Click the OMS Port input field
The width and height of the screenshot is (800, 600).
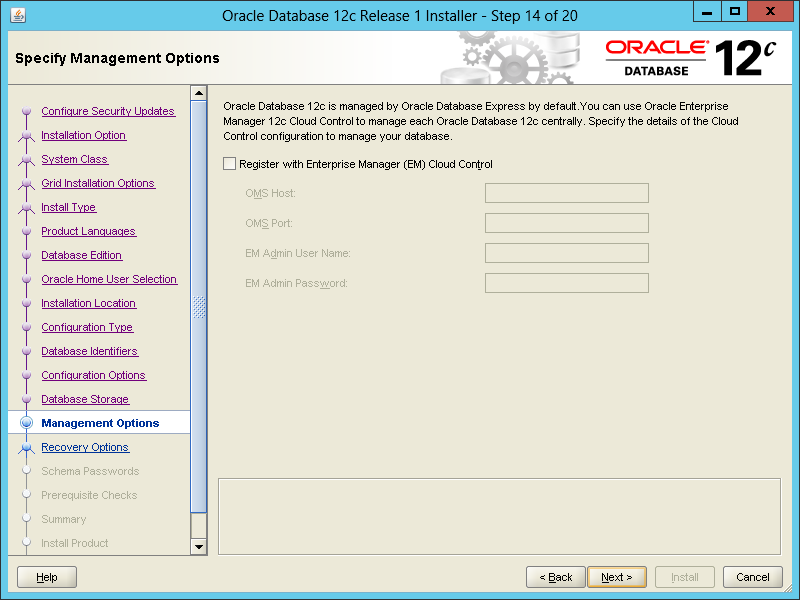pos(567,223)
